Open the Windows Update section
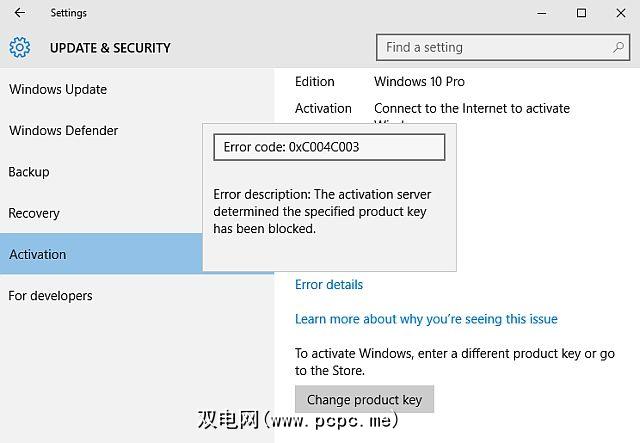Image resolution: width=640 pixels, height=443 pixels. (x=58, y=89)
